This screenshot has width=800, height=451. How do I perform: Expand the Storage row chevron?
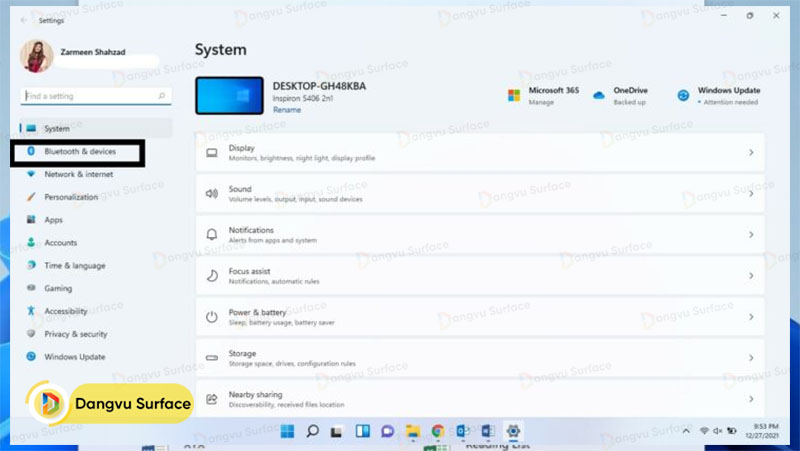(x=751, y=358)
